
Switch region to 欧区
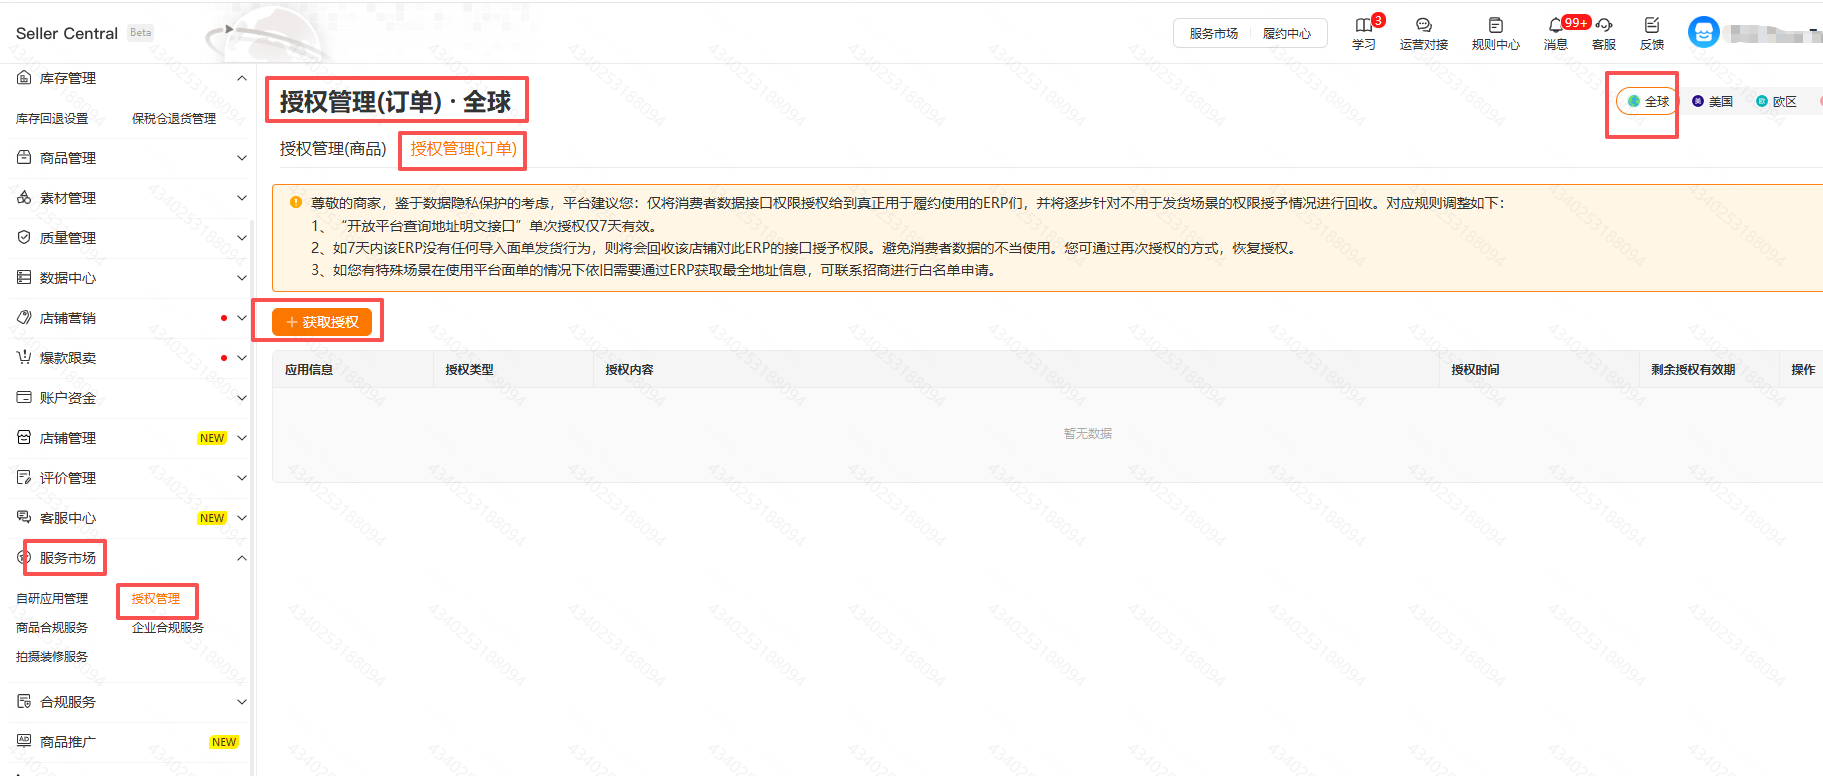[x=1776, y=101]
